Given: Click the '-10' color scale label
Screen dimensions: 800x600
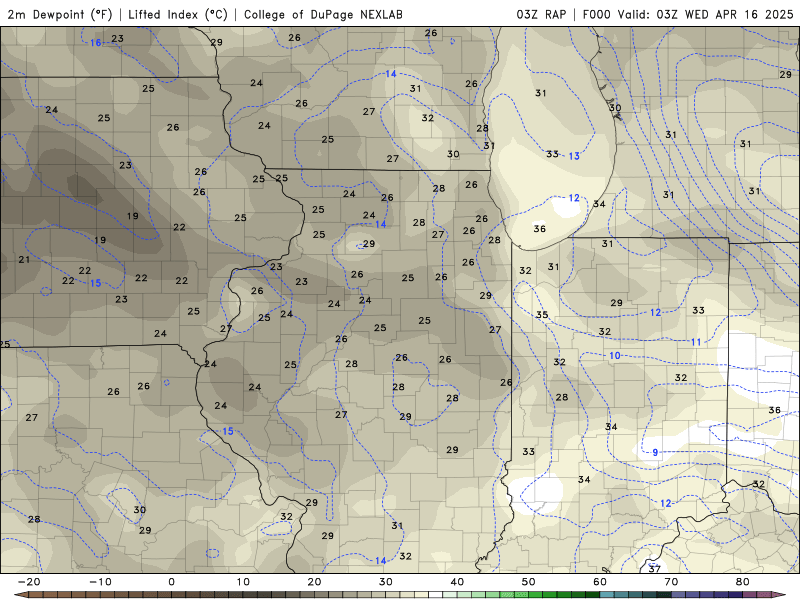Looking at the screenshot, I should 100,582.
